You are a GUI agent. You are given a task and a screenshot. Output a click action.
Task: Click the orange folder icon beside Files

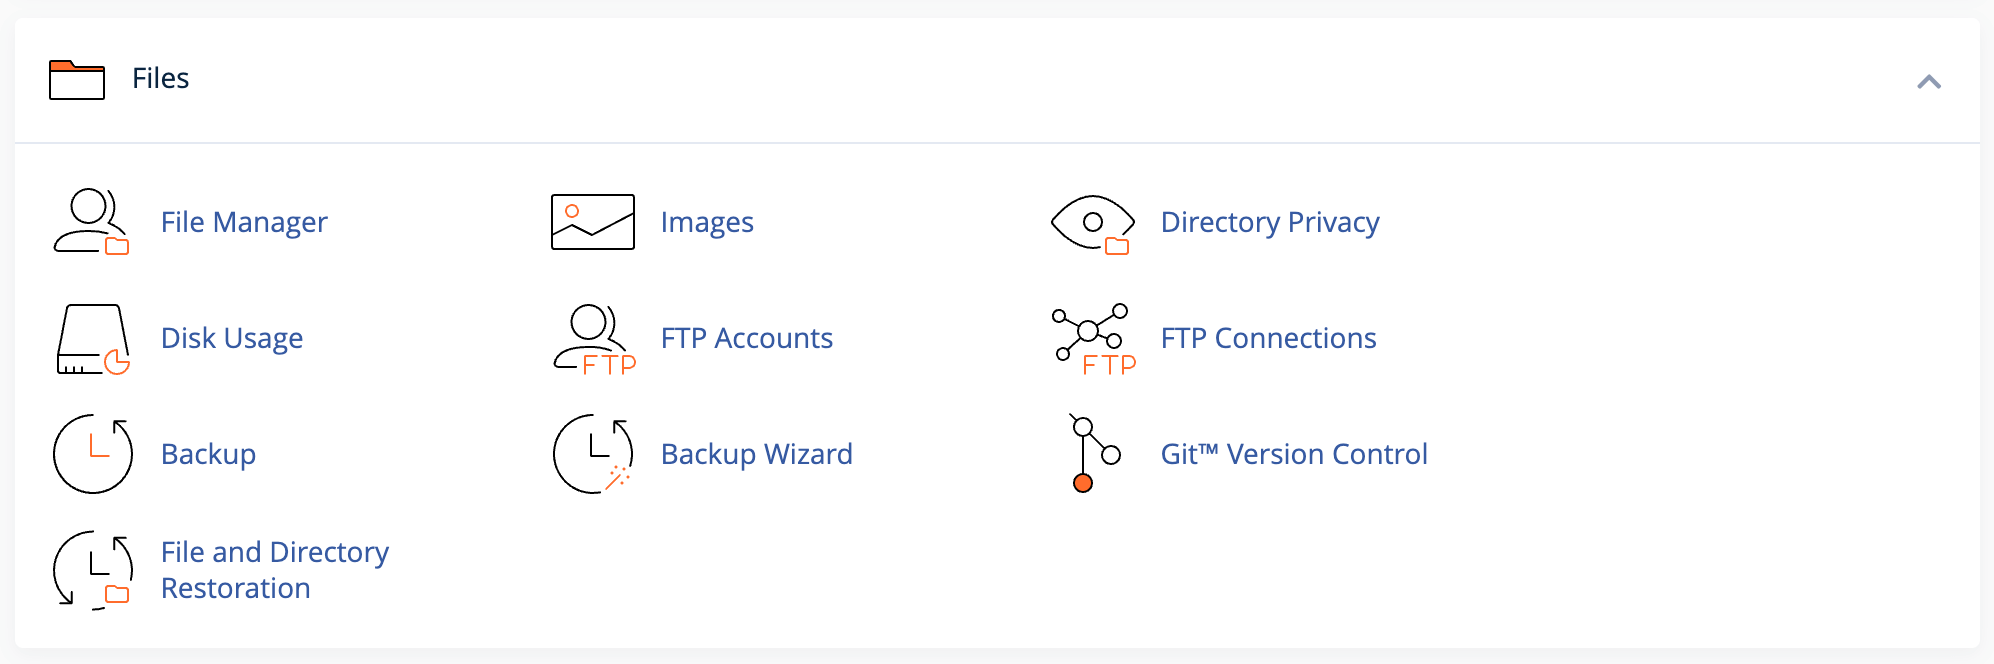tap(76, 80)
